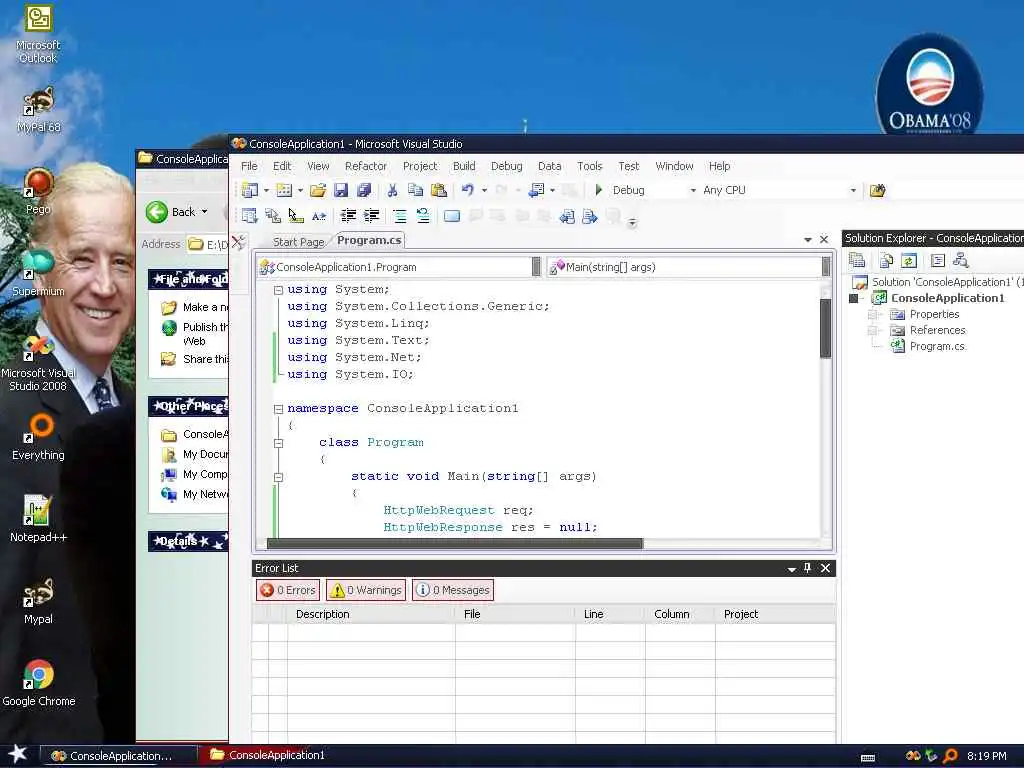Click the Add New Item toolbar icon
Viewport: 1024px width, 768px height.
(x=284, y=190)
